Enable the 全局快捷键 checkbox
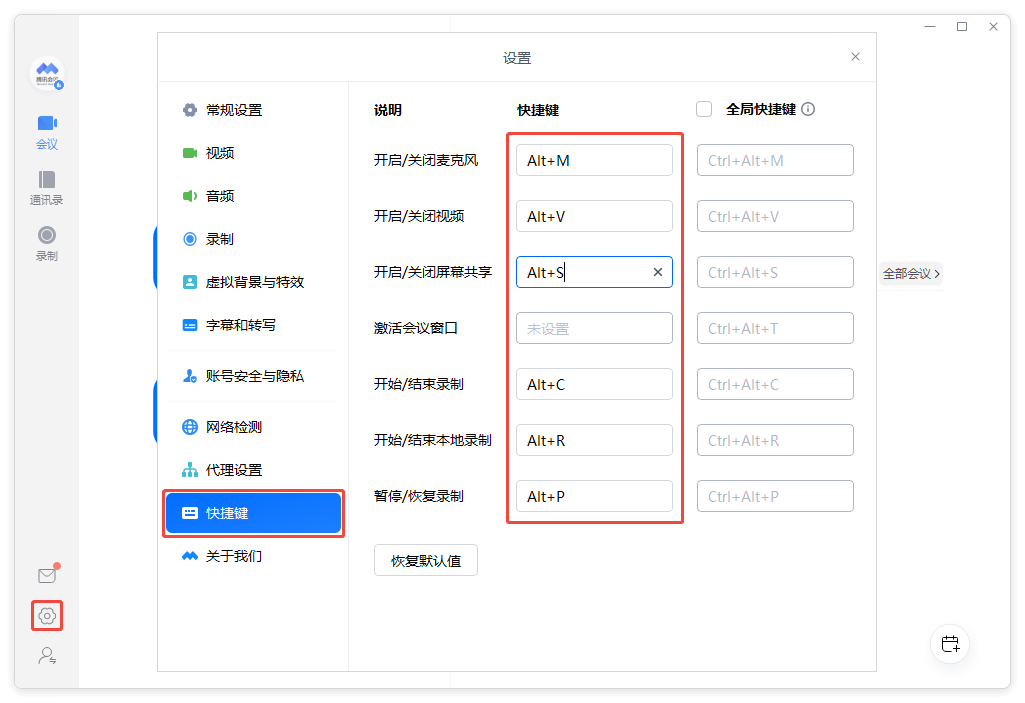This screenshot has width=1025, height=703. (x=704, y=109)
